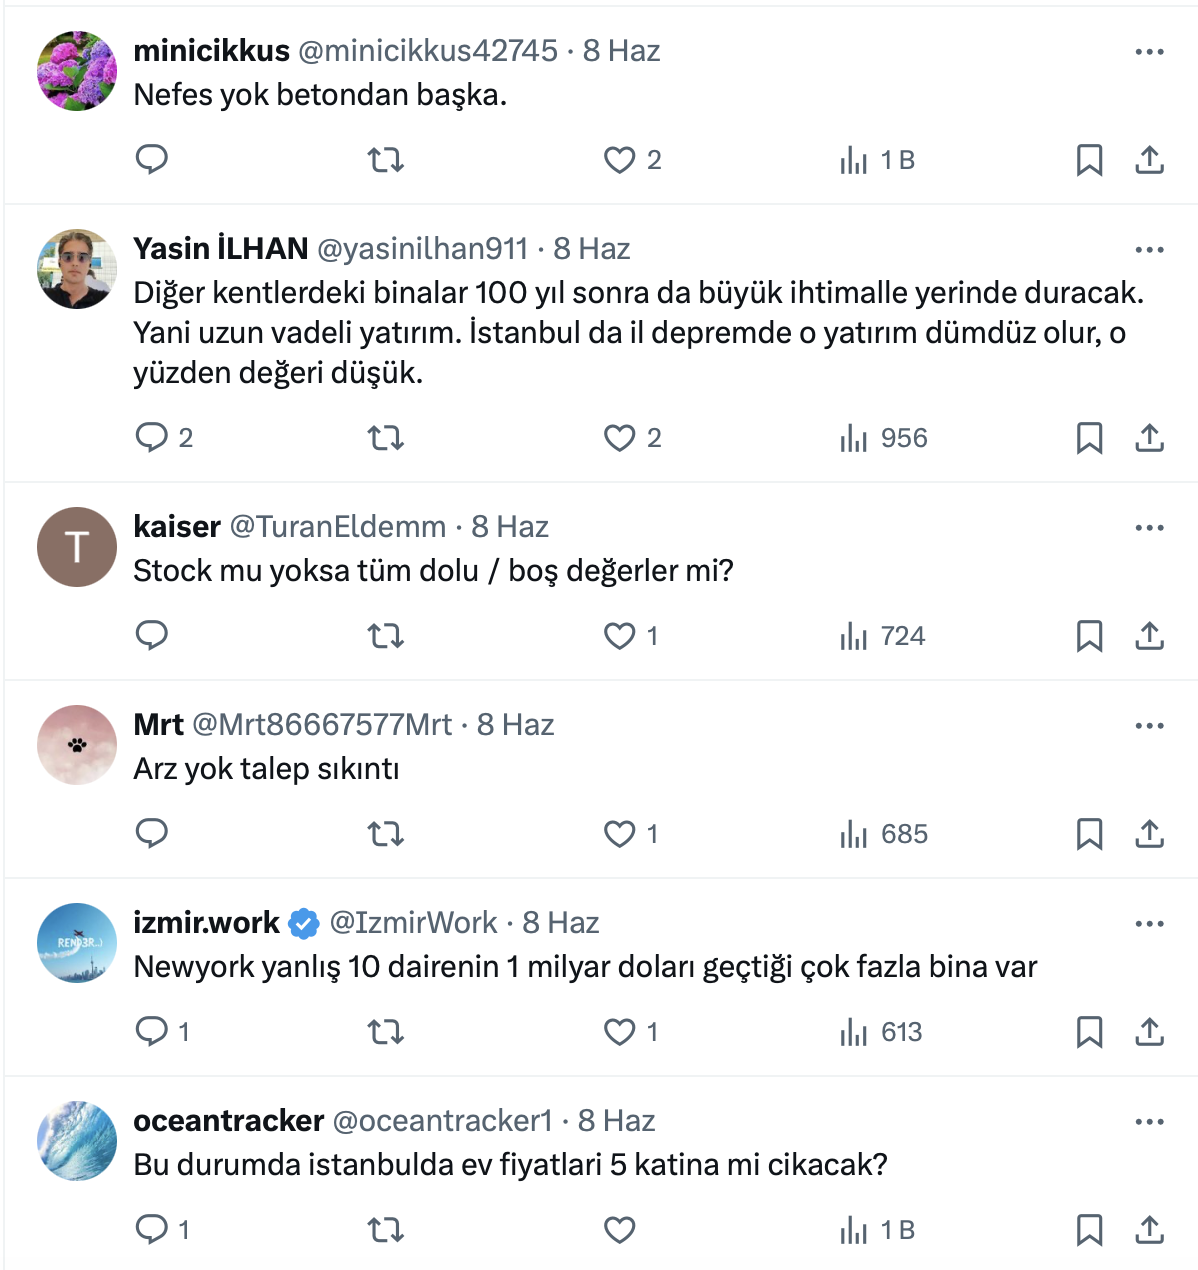Bookmark kaiser's tweet
The image size is (1198, 1270).
click(1089, 636)
